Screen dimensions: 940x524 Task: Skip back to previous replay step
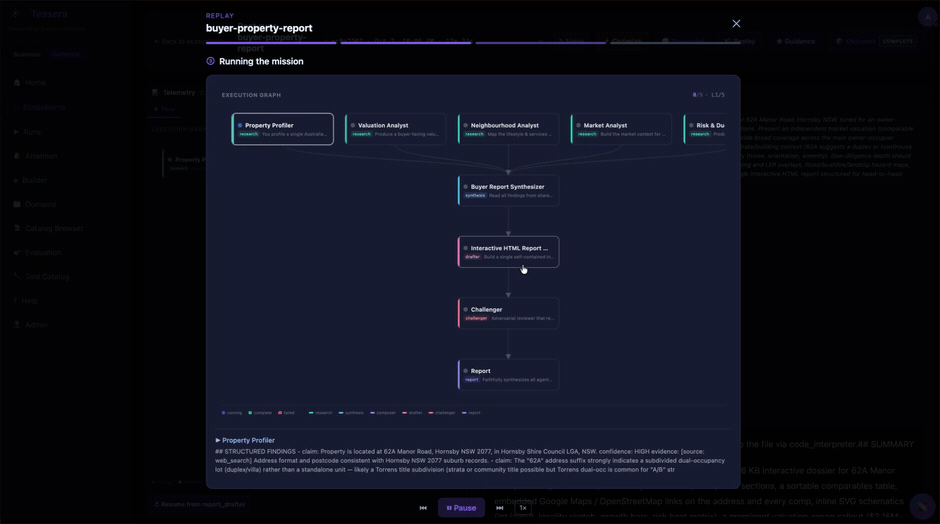click(x=423, y=508)
